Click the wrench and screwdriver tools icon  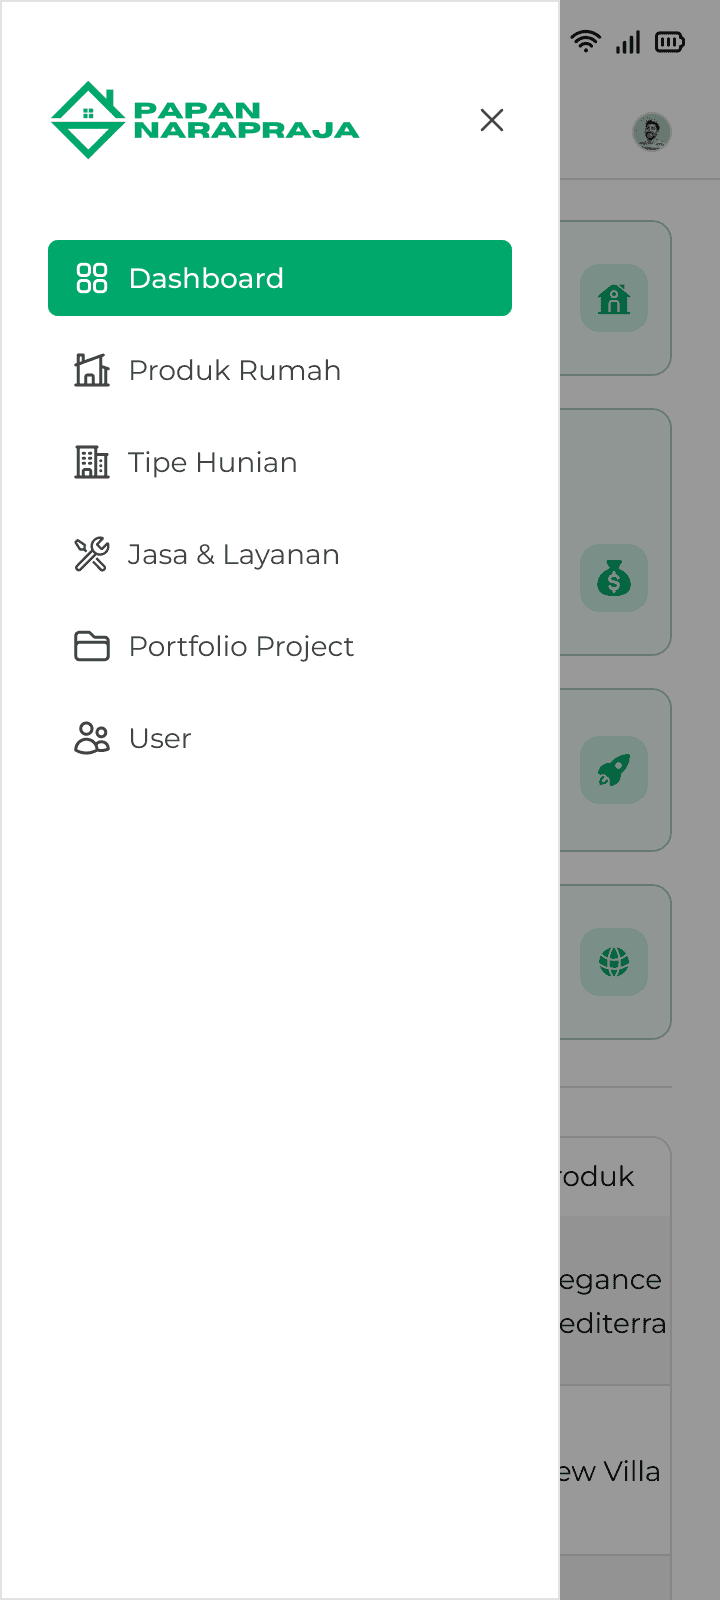point(92,554)
